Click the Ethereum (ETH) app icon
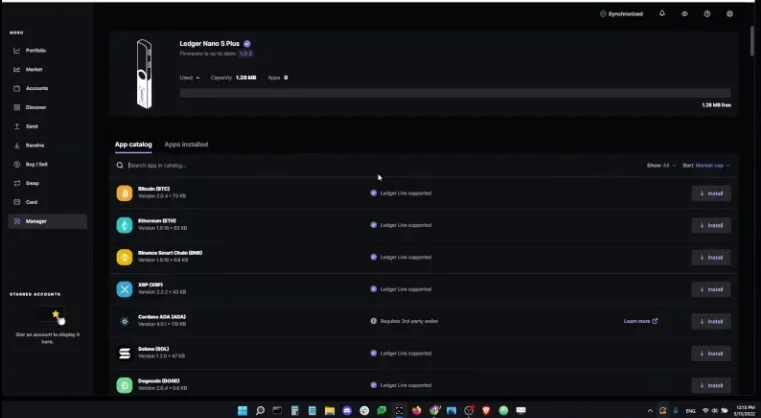The image size is (761, 418). pyautogui.click(x=124, y=225)
